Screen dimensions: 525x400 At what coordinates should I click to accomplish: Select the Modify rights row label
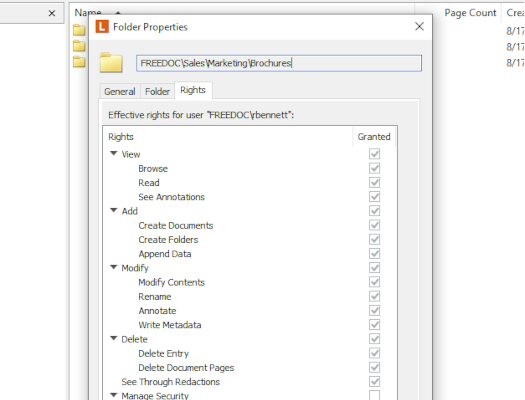[x=135, y=268]
